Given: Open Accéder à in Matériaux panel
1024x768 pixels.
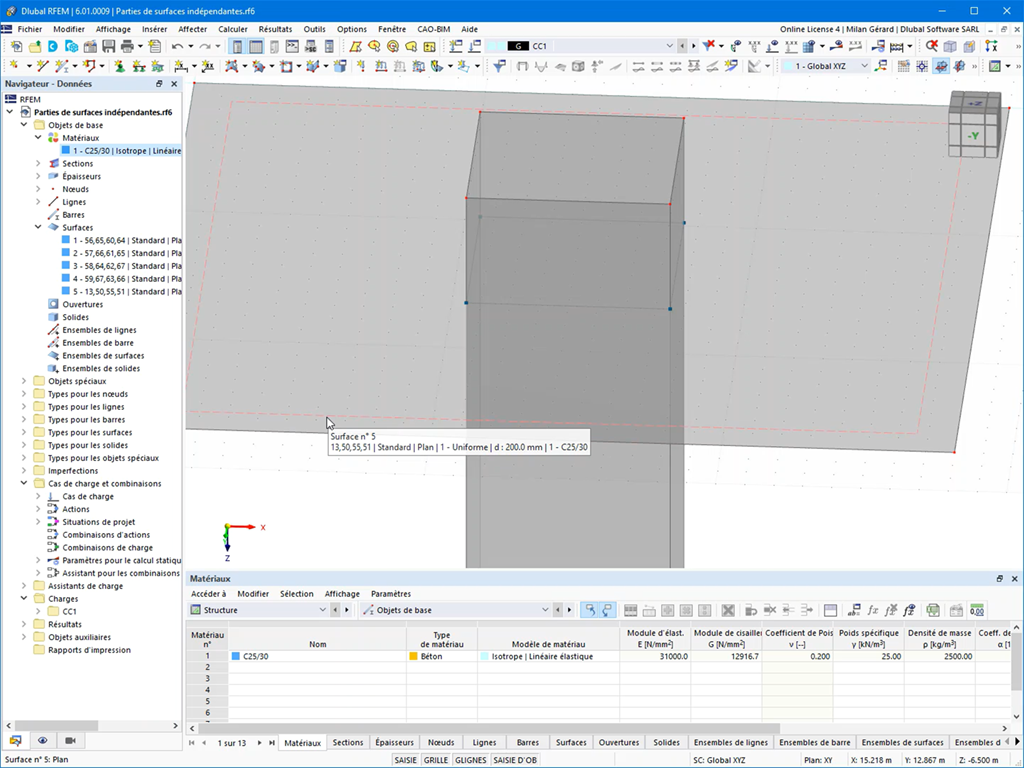Looking at the screenshot, I should tap(208, 594).
